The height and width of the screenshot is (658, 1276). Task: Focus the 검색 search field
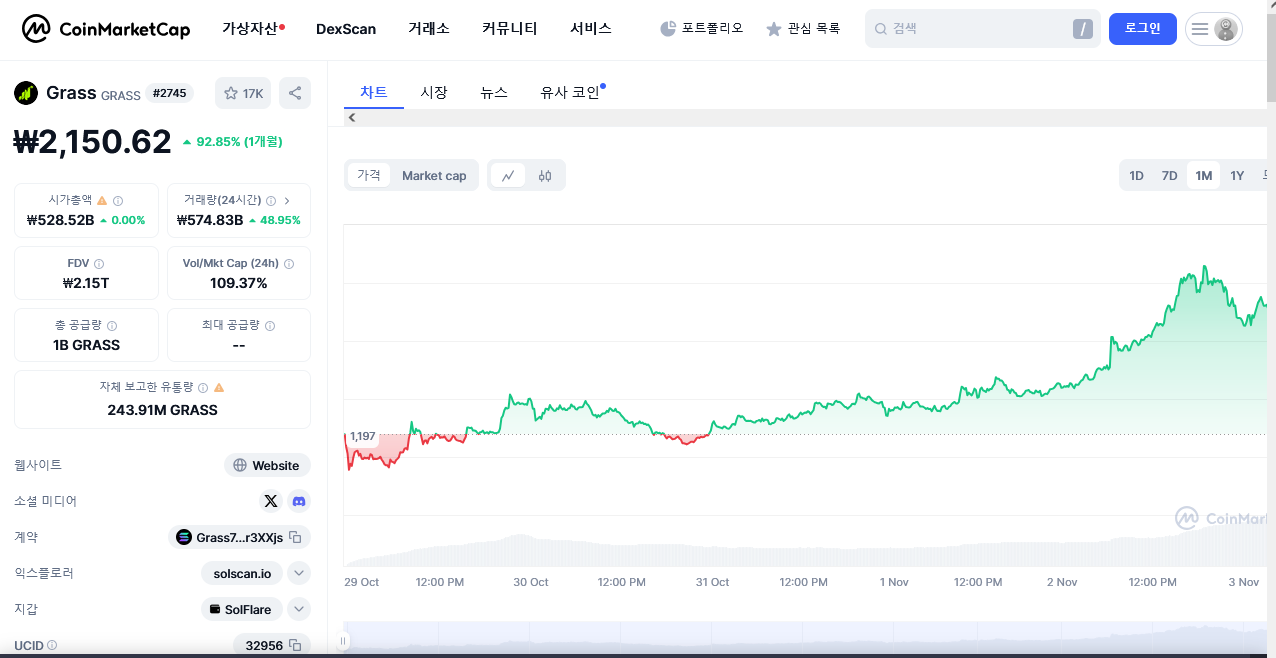[983, 29]
